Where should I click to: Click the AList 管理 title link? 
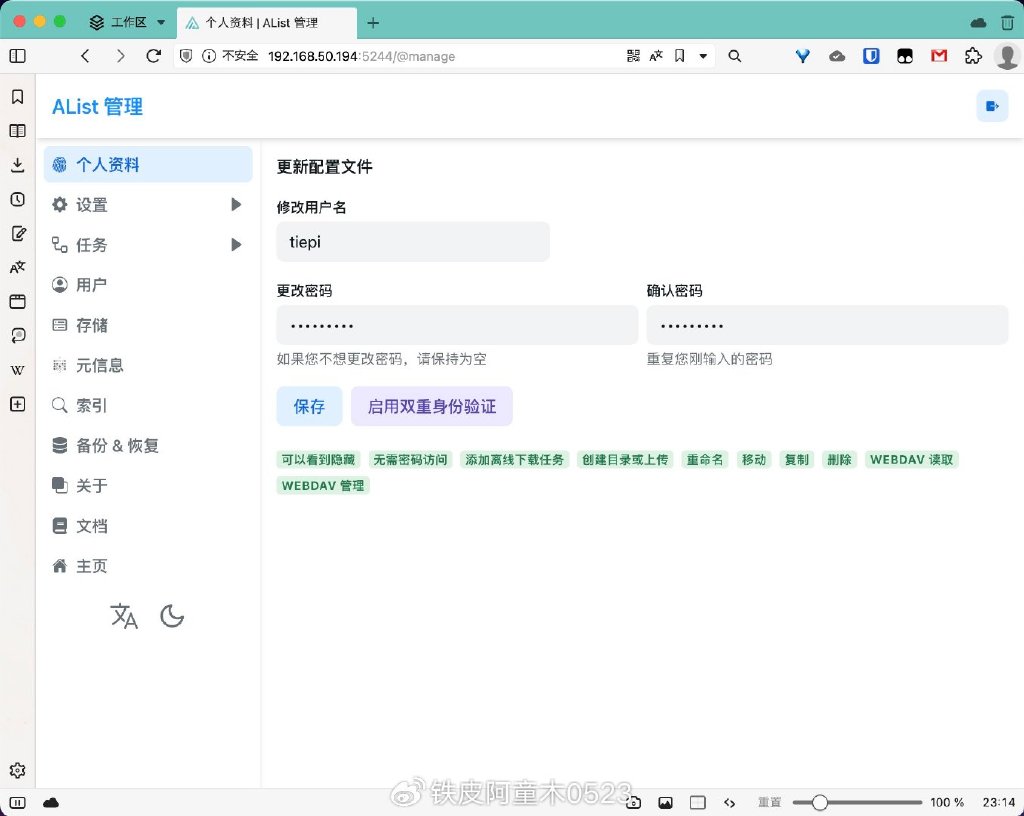[97, 106]
